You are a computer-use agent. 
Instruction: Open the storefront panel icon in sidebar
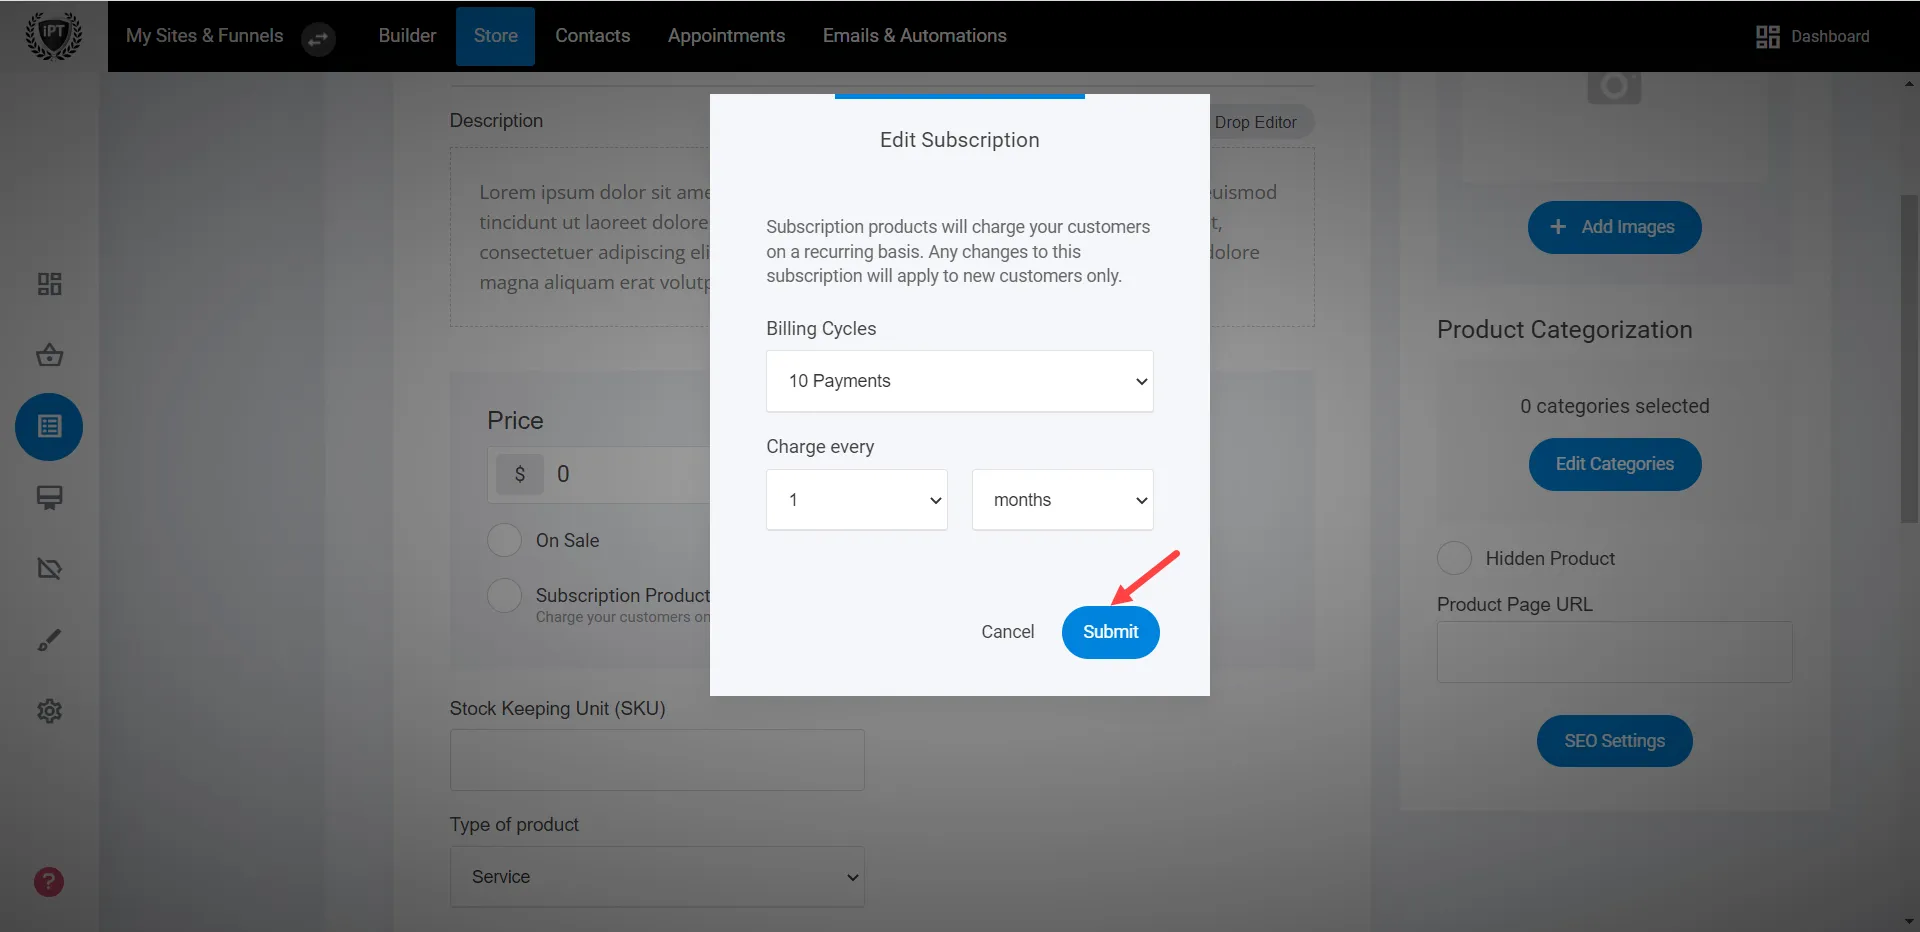[x=48, y=497]
